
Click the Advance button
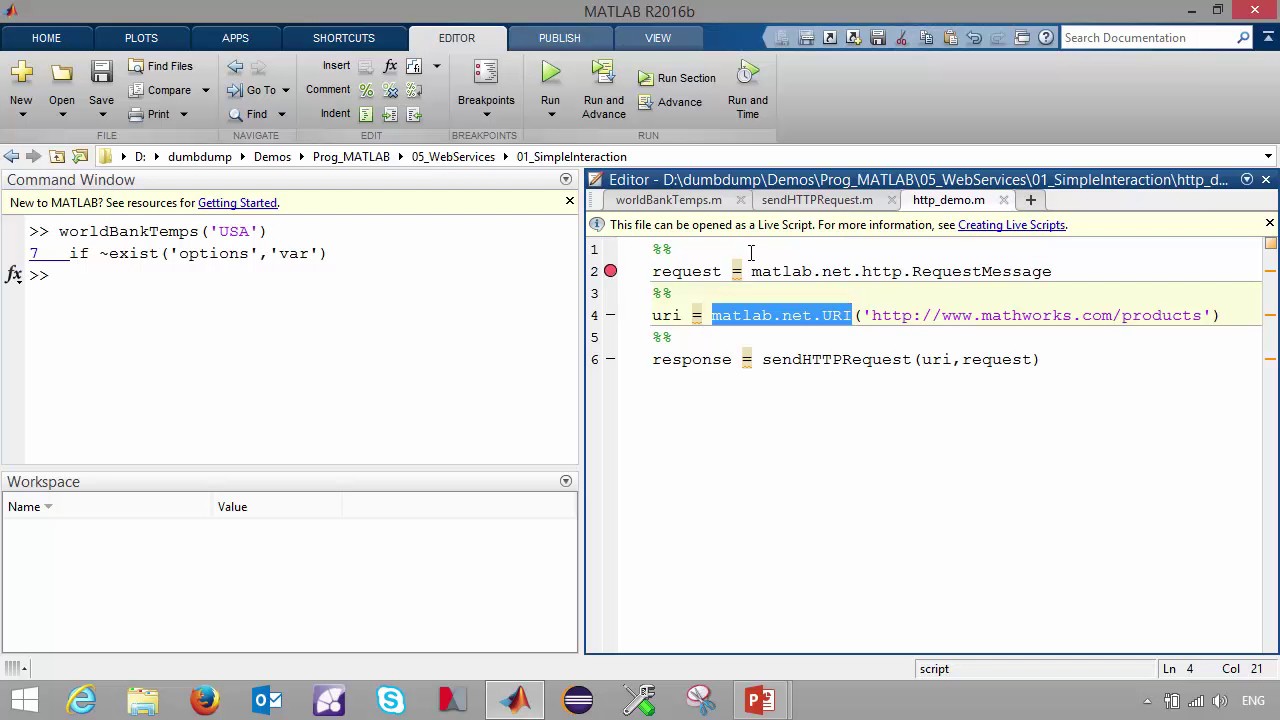(x=670, y=102)
